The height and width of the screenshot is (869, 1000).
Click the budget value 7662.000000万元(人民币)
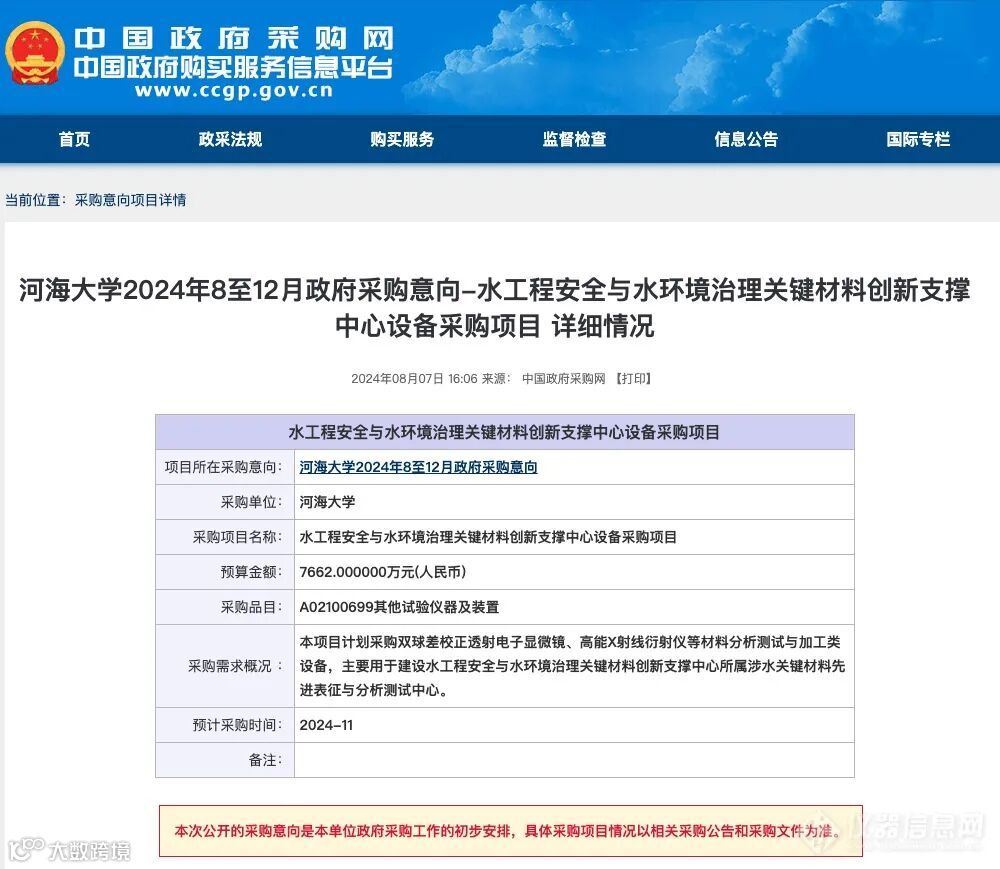pos(383,573)
